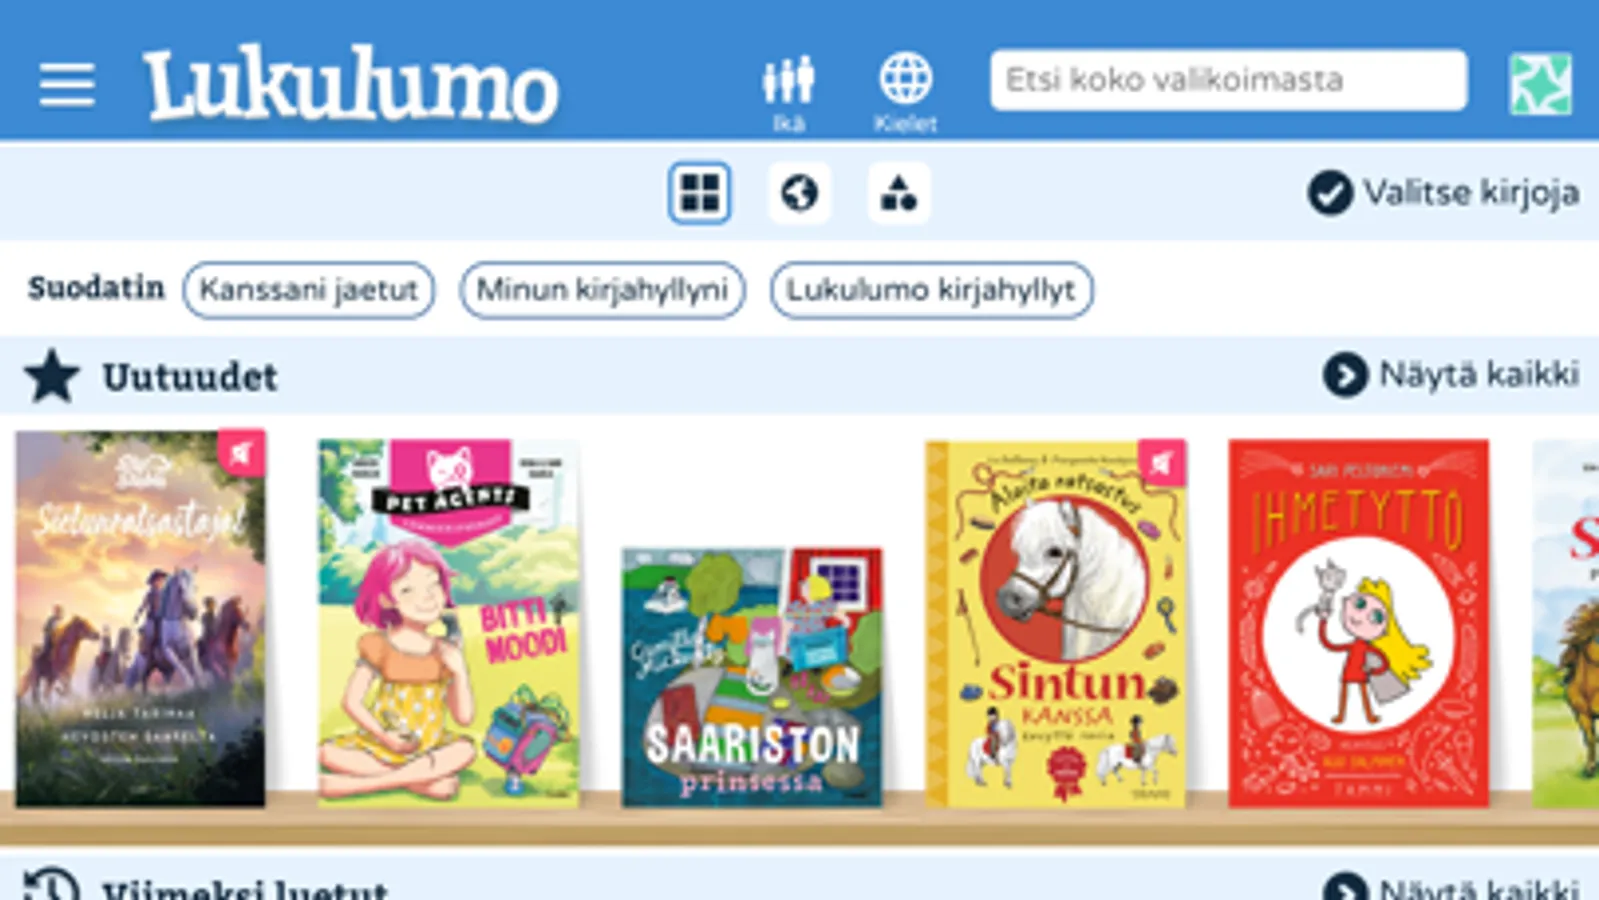Focus the Etsi koko valikoimasta search field
This screenshot has height=900, width=1599.
click(x=1228, y=80)
